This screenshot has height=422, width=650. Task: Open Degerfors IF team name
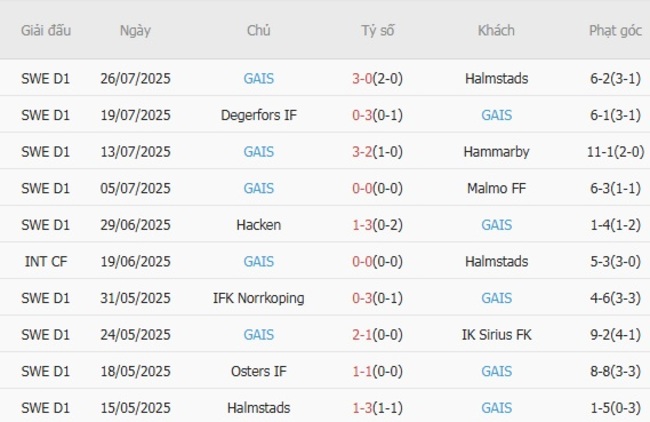click(x=259, y=115)
